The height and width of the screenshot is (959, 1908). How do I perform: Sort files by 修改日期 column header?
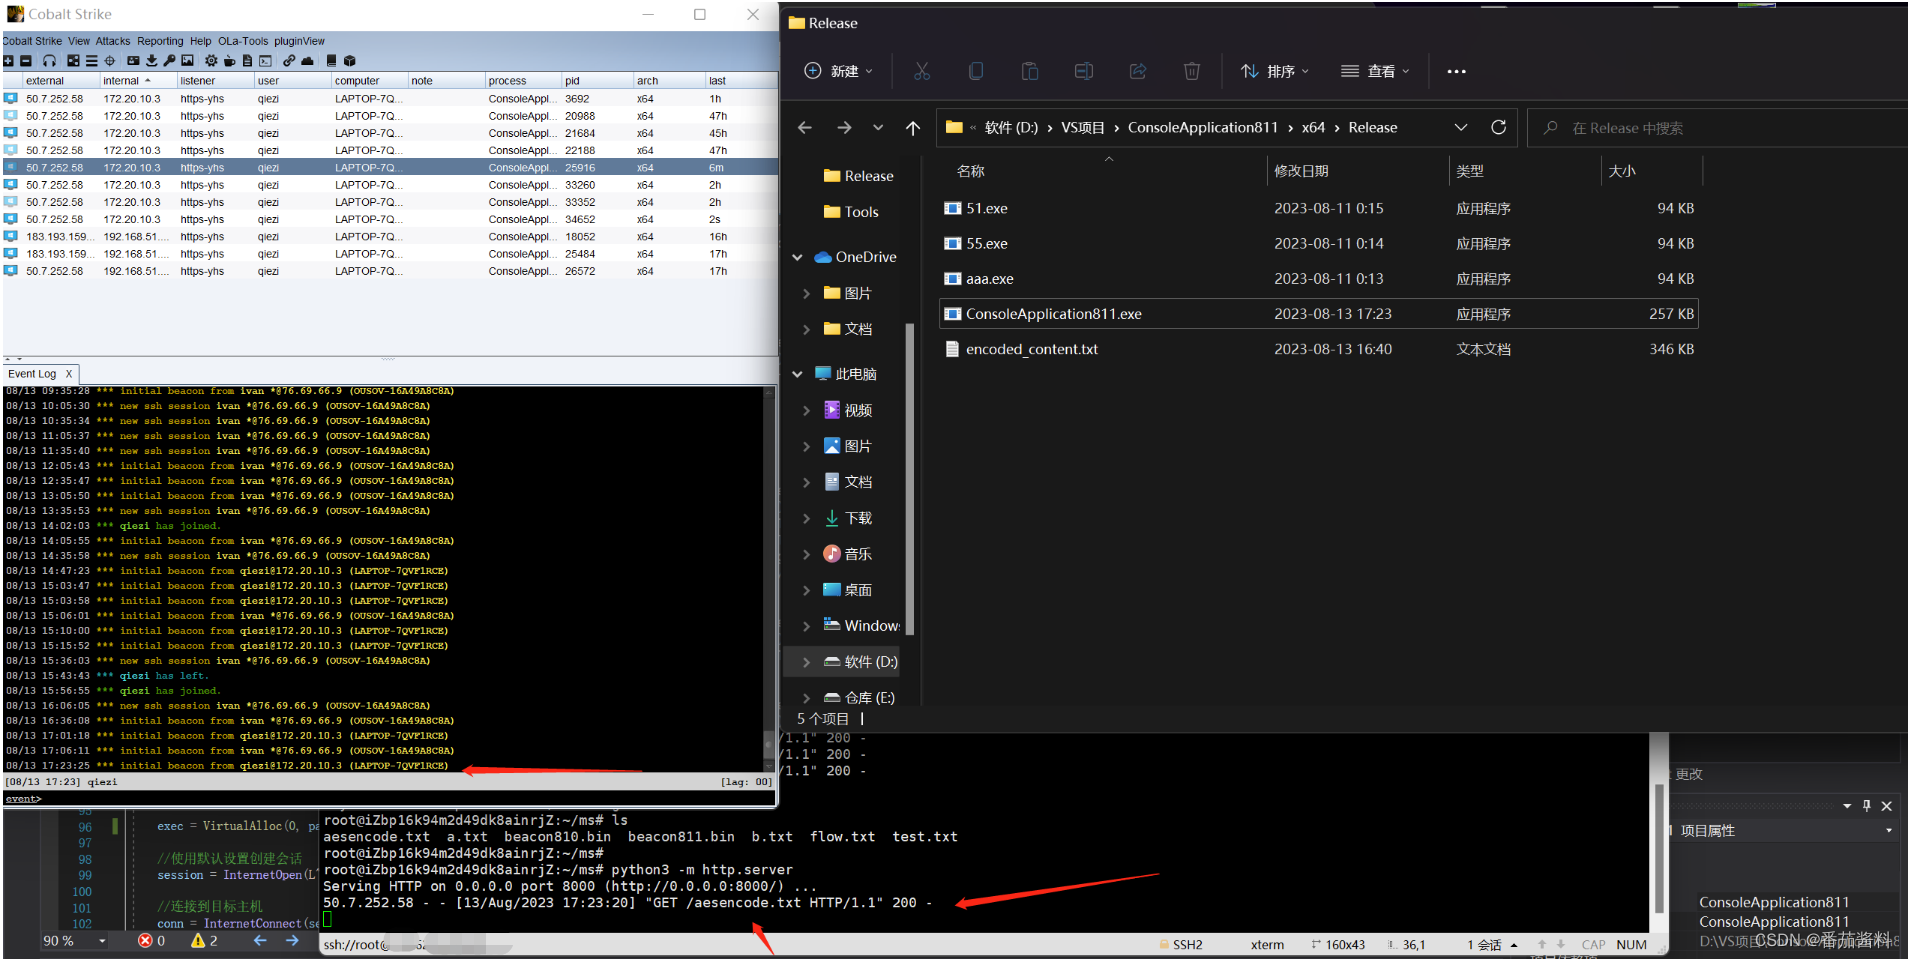click(x=1357, y=171)
